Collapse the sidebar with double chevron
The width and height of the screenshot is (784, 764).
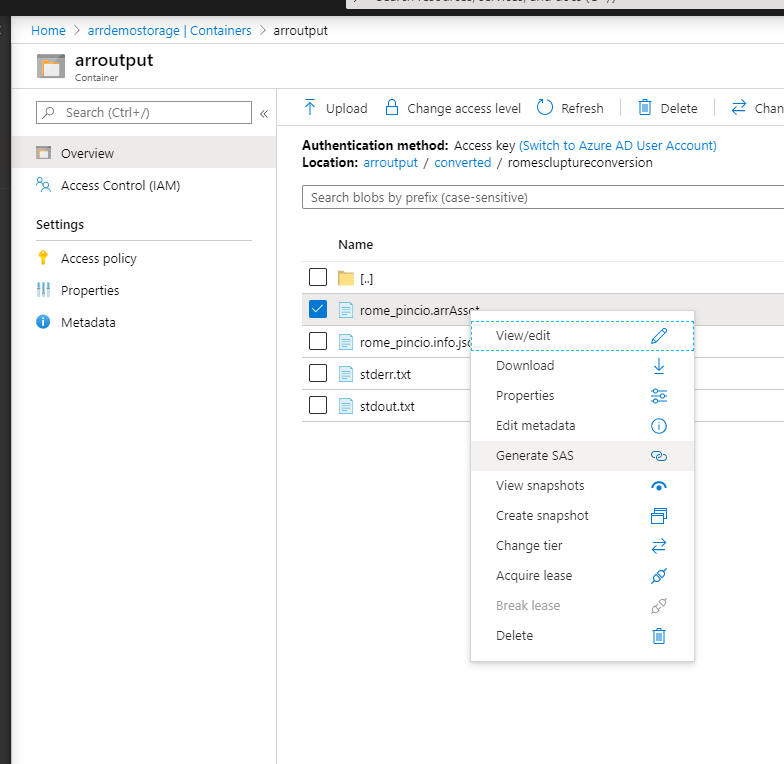pos(264,114)
